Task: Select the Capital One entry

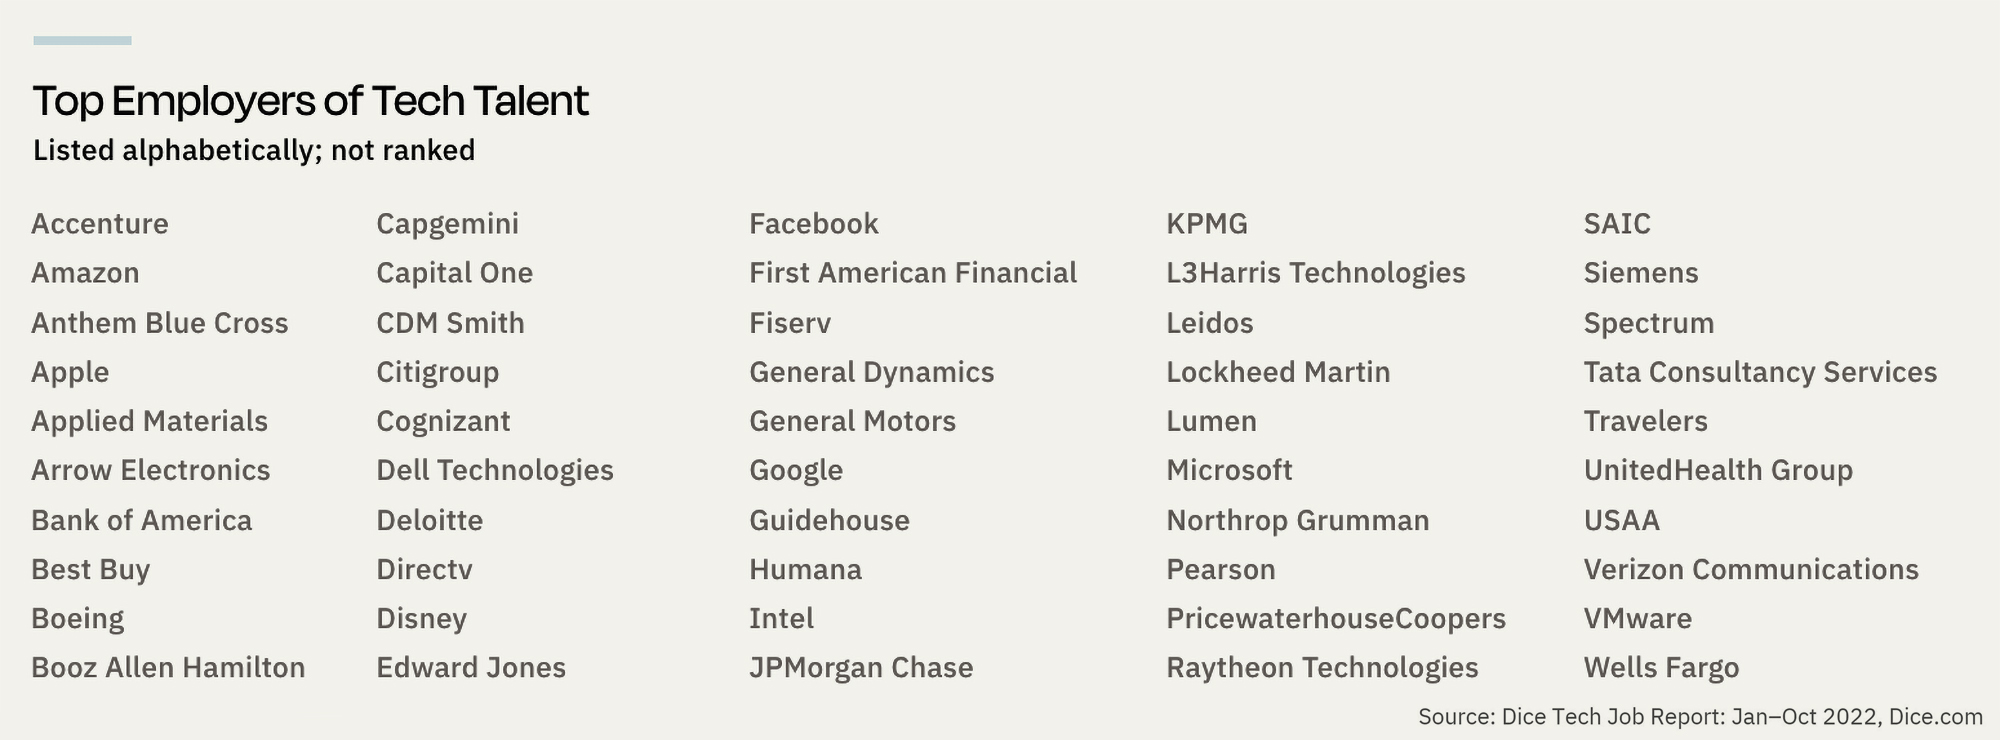Action: pos(455,274)
